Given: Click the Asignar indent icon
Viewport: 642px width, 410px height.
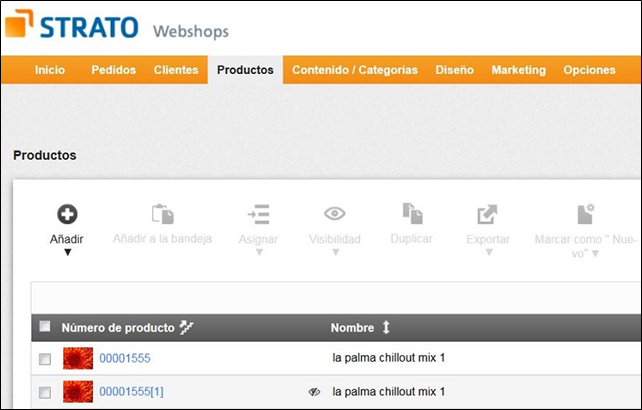Looking at the screenshot, I should 258,214.
